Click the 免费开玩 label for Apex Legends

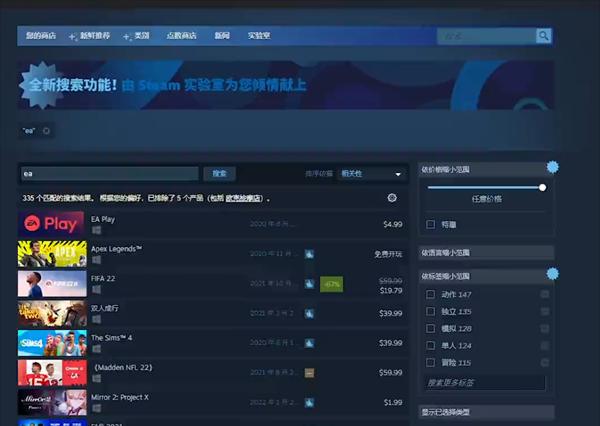coord(388,254)
